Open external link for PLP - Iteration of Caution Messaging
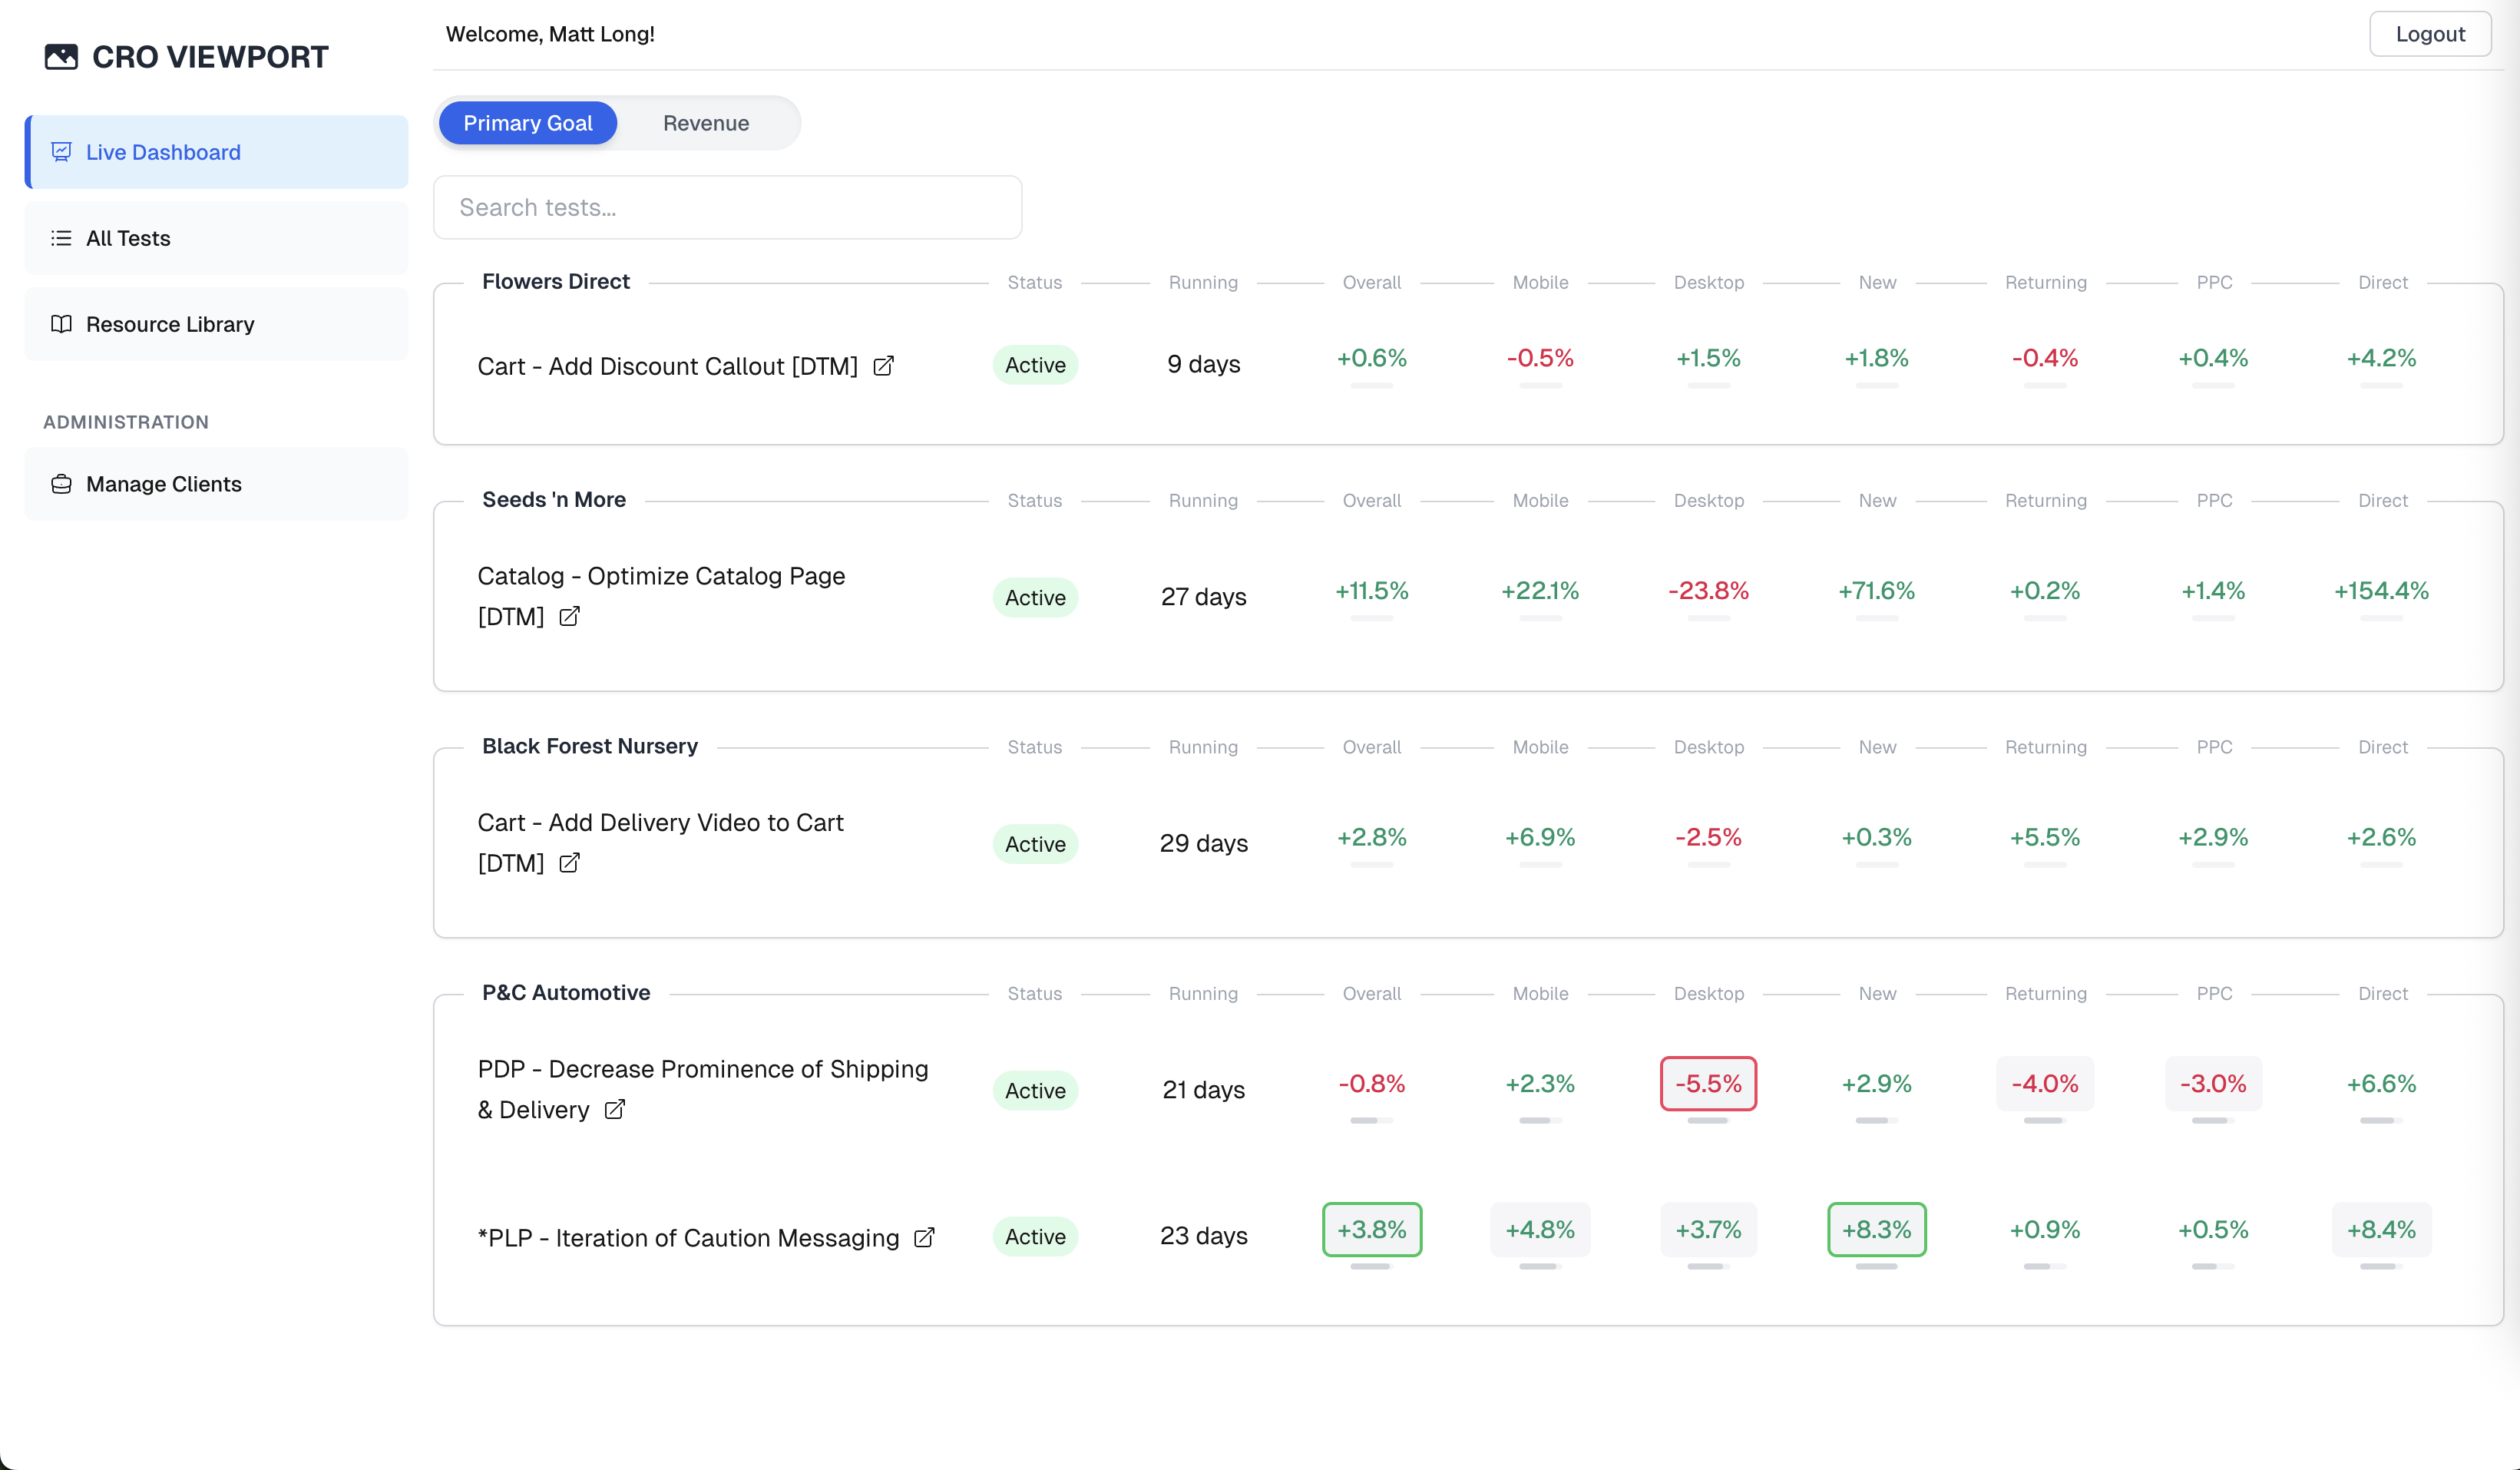 pos(923,1238)
